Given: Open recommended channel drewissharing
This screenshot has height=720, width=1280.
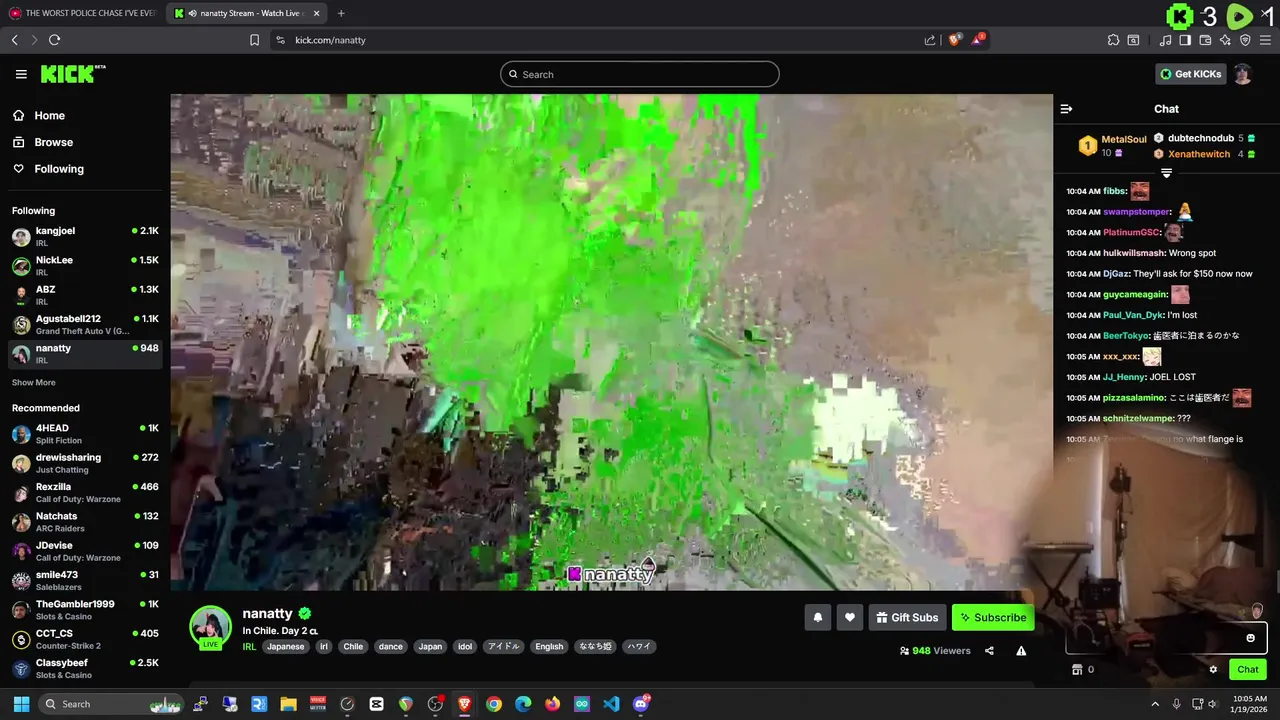Looking at the screenshot, I should pyautogui.click(x=85, y=463).
